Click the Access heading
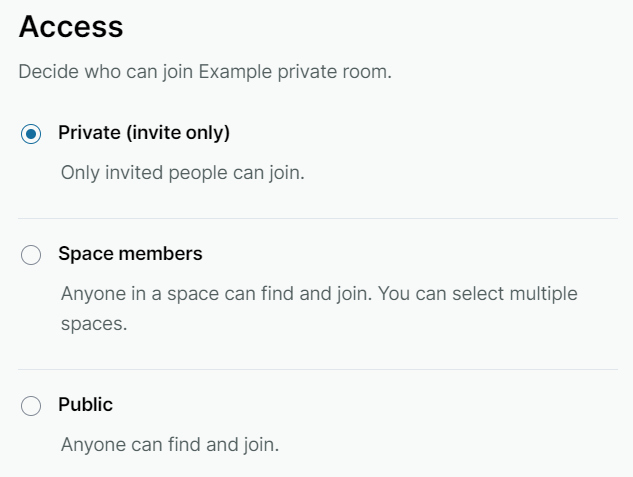 tap(71, 27)
